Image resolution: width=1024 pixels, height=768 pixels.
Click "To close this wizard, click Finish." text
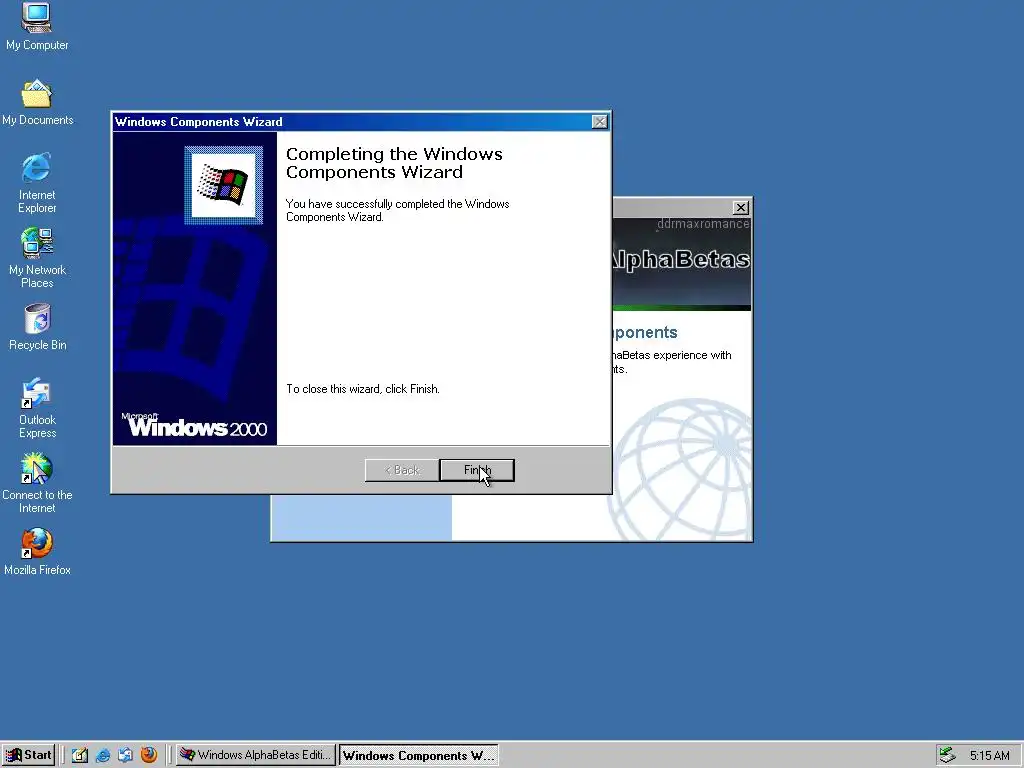[362, 389]
